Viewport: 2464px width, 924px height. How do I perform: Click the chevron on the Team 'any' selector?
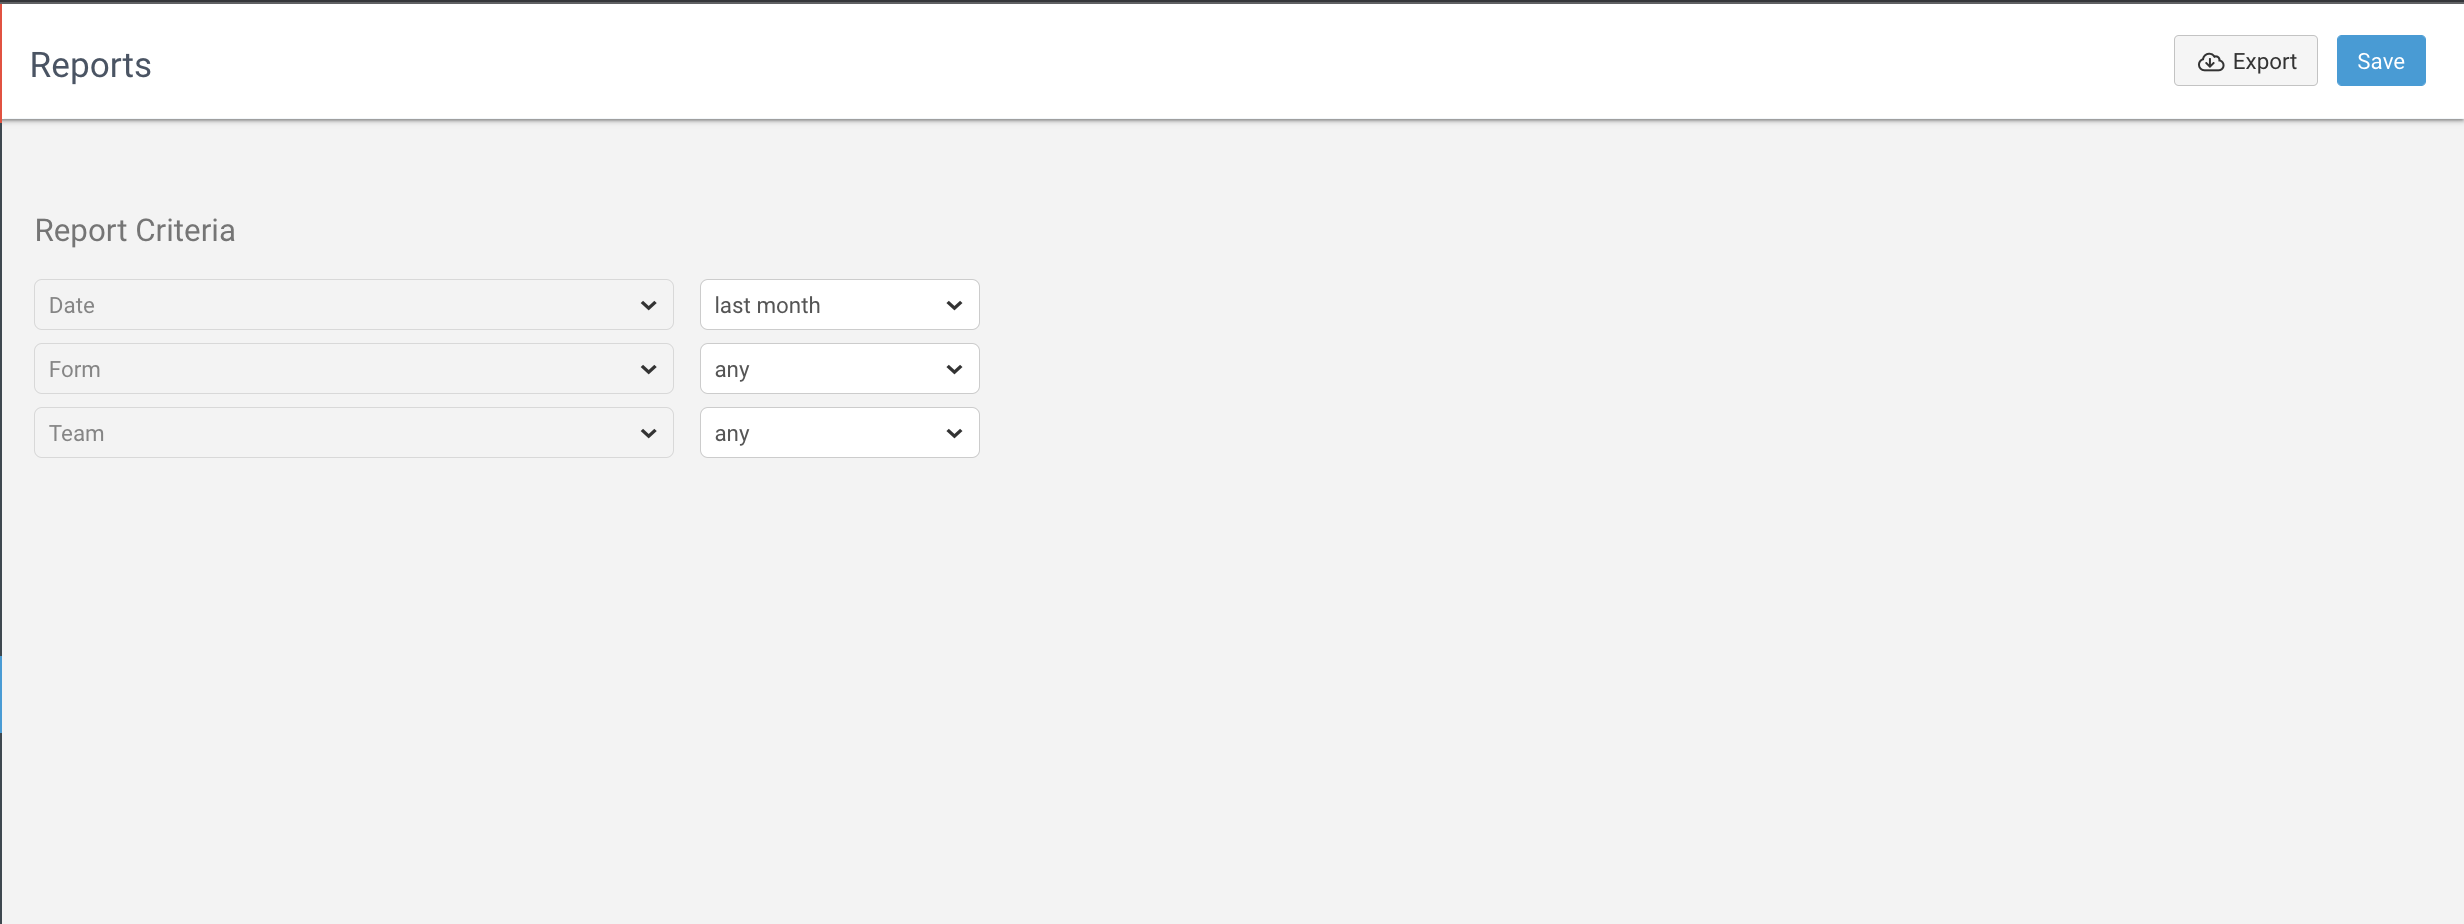click(x=954, y=432)
